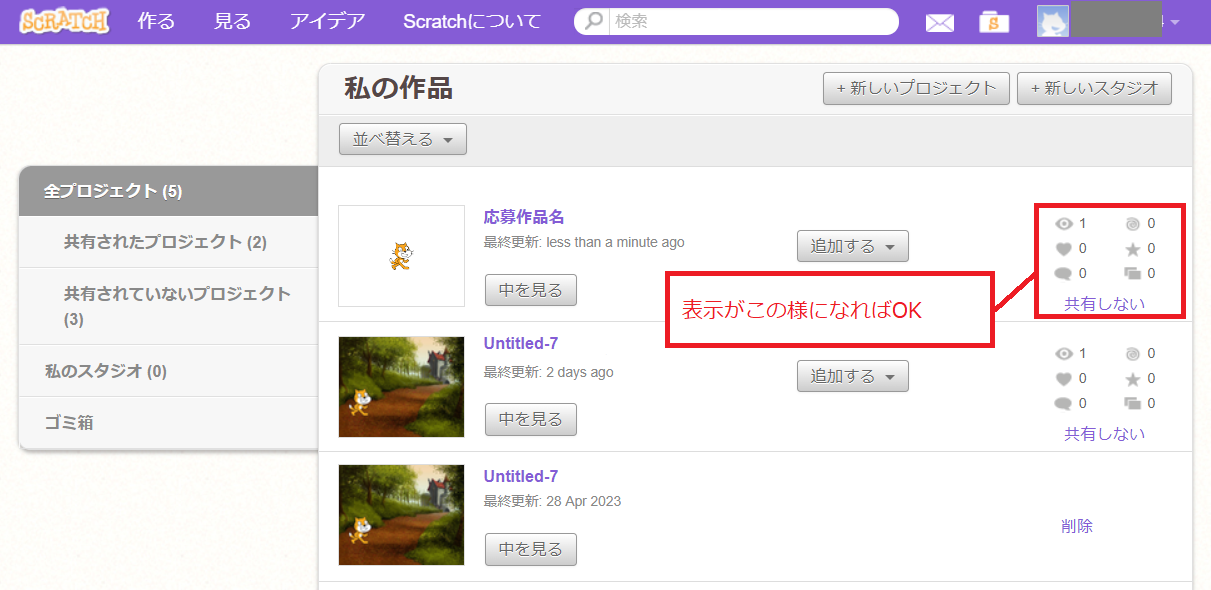Click studios icon for shared Untitled-7

[1132, 404]
